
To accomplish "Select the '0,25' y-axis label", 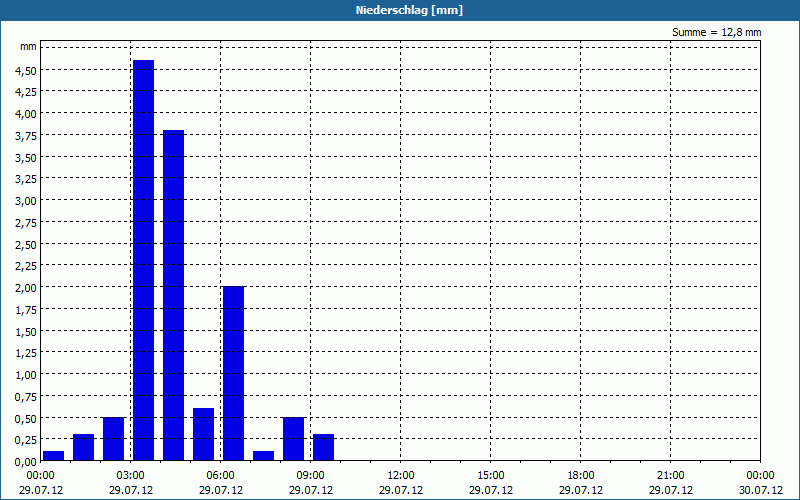I will click(26, 440).
